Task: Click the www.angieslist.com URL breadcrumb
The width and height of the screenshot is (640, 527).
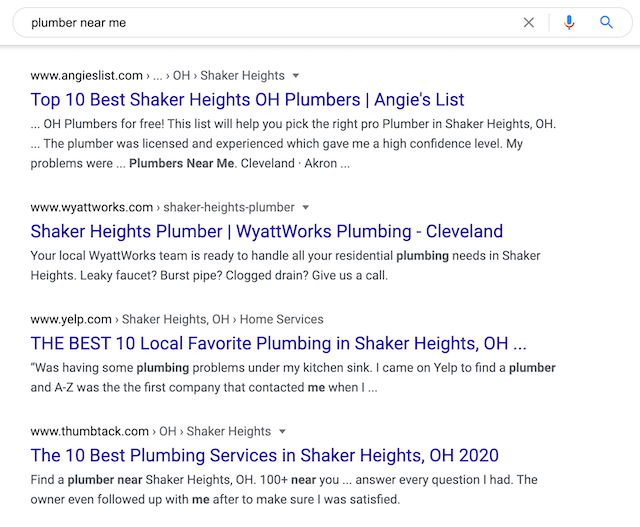Action: tap(88, 76)
